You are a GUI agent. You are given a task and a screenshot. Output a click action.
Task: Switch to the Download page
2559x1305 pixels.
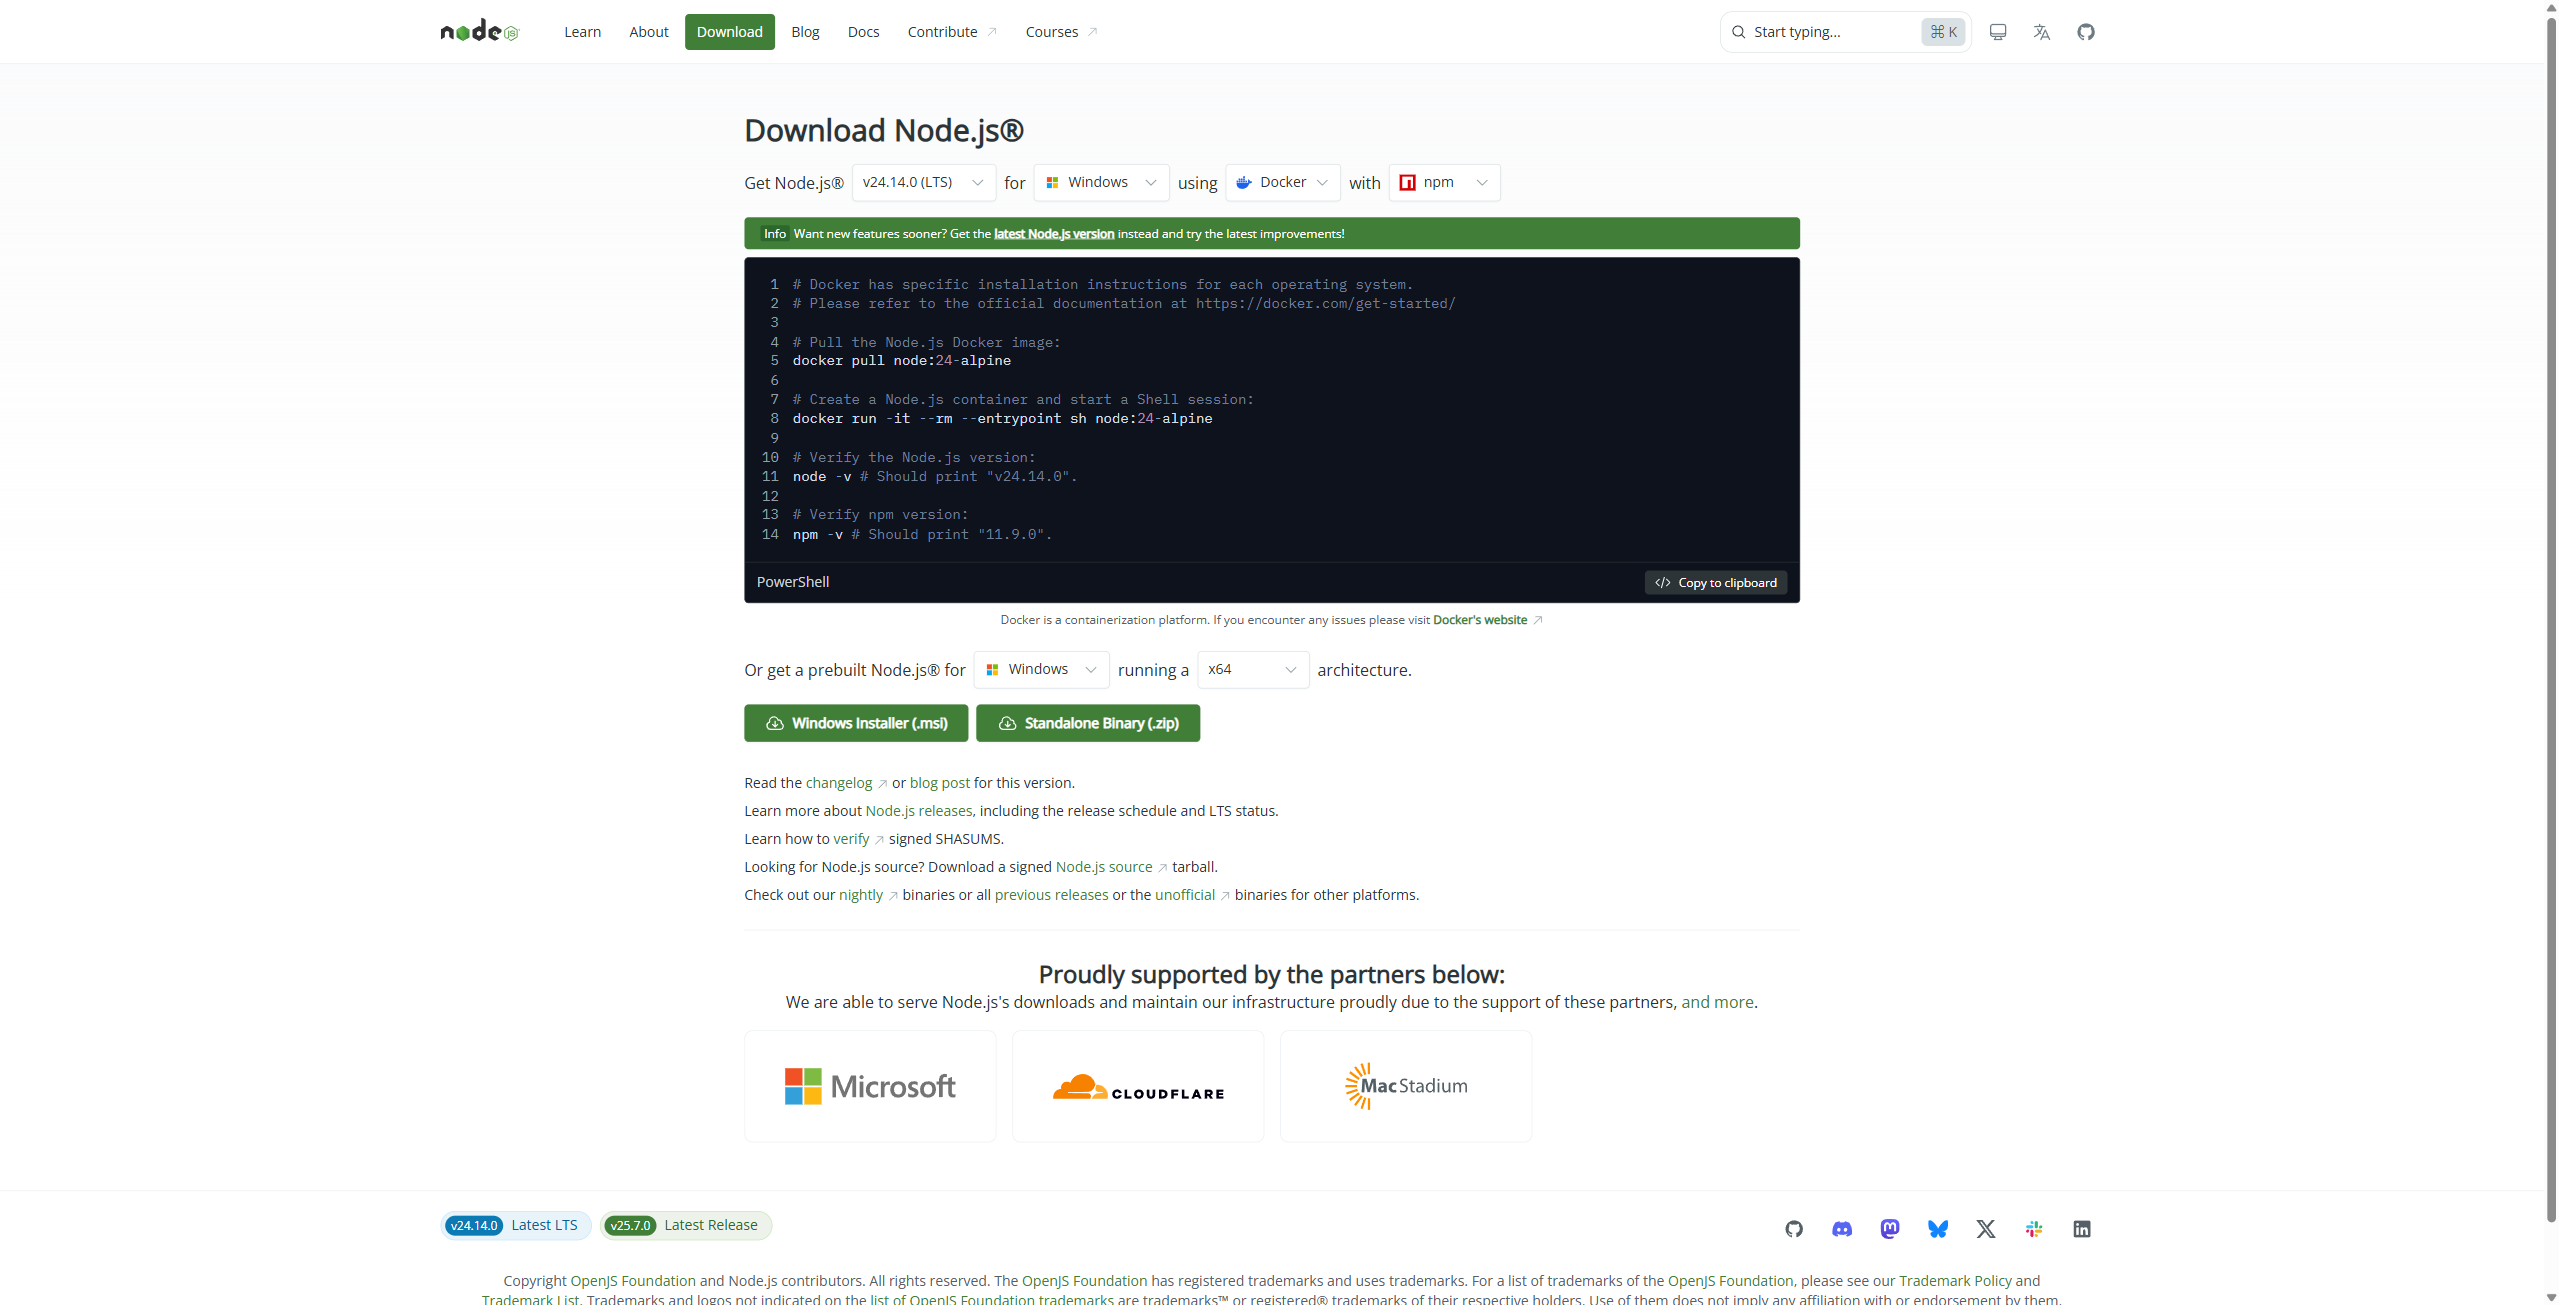coord(729,31)
